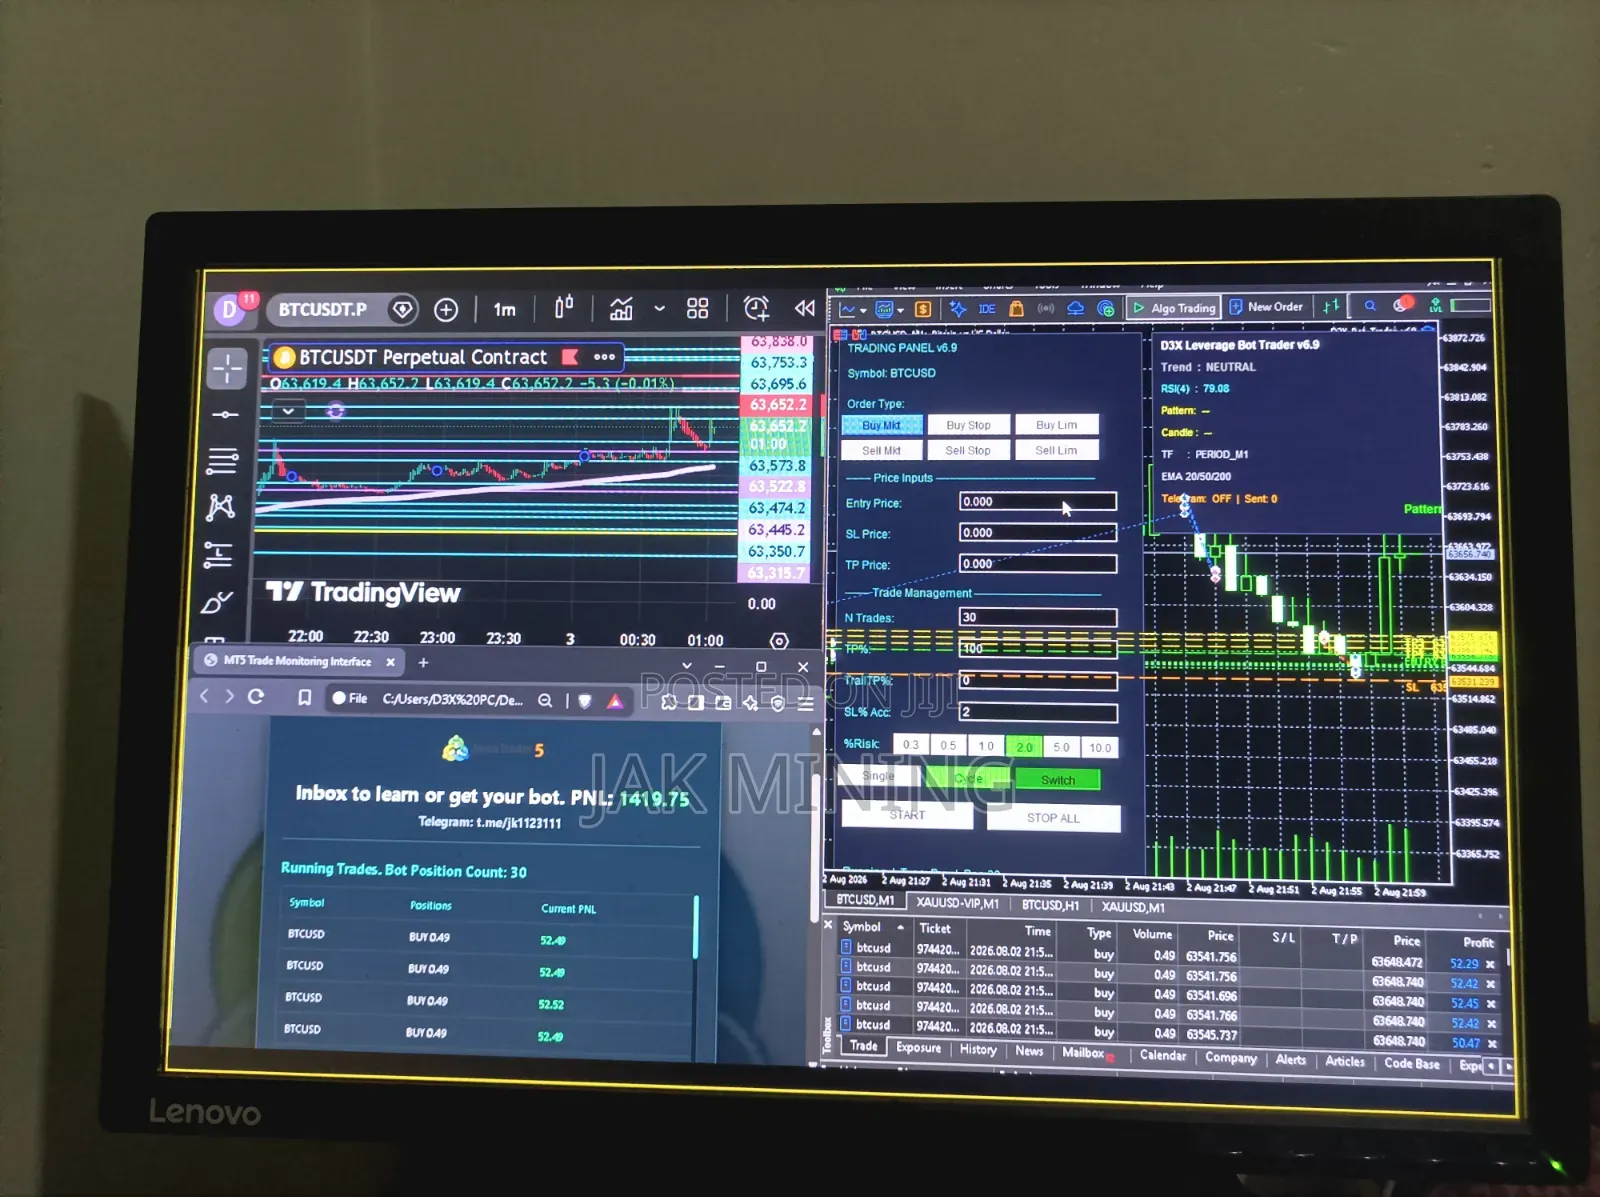1600x1197 pixels.
Task: Select Buy Lim order type
Action: point(1056,425)
